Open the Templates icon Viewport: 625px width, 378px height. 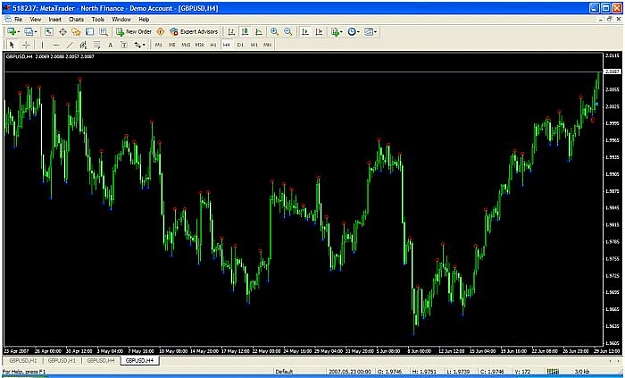(369, 32)
